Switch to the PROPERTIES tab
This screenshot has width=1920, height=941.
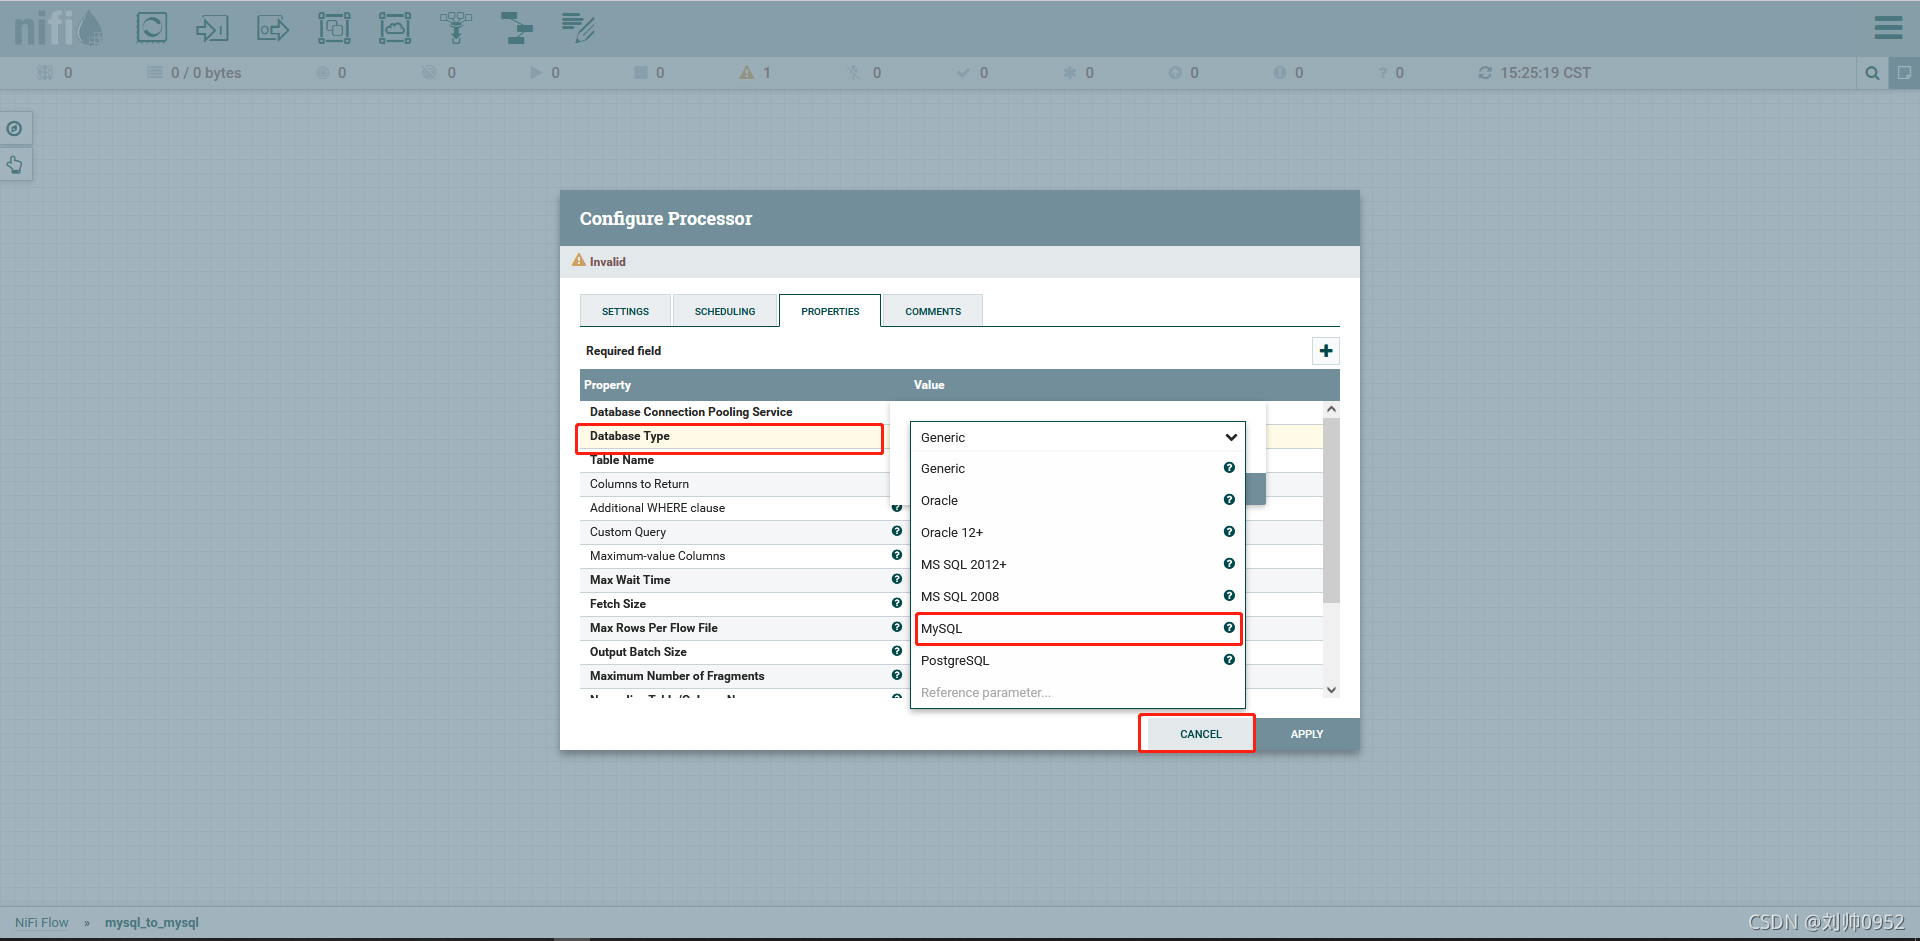(x=830, y=311)
